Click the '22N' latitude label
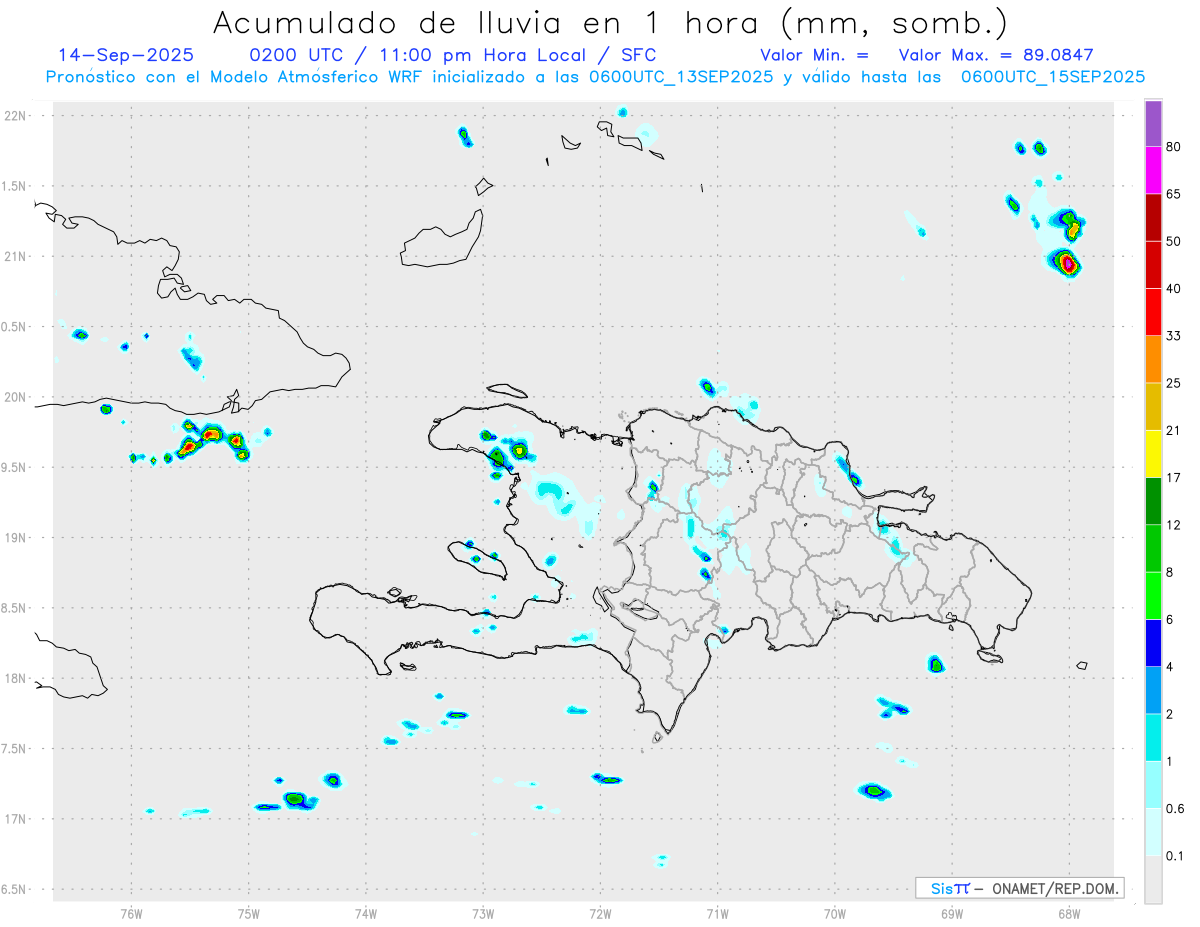Viewport: 1200px width, 927px height. click(x=16, y=116)
